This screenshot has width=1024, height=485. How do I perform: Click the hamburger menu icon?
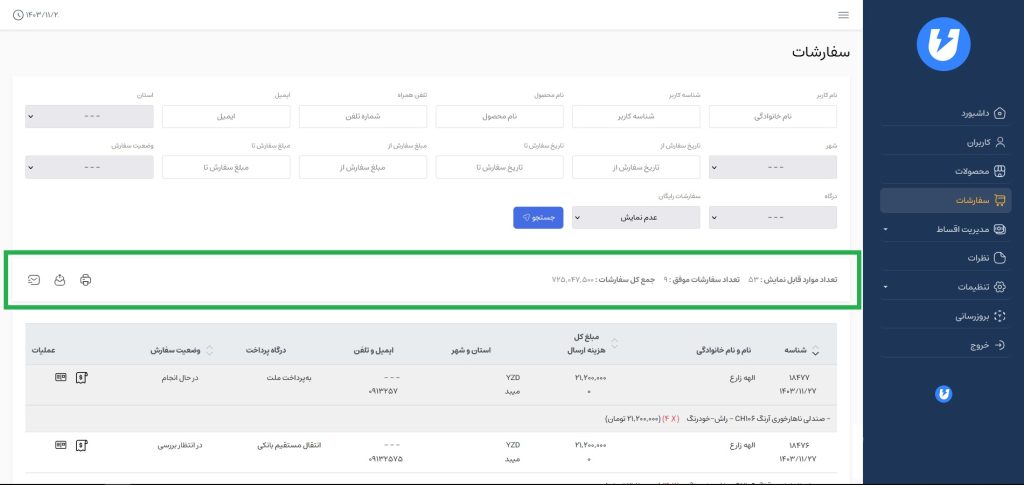[843, 15]
